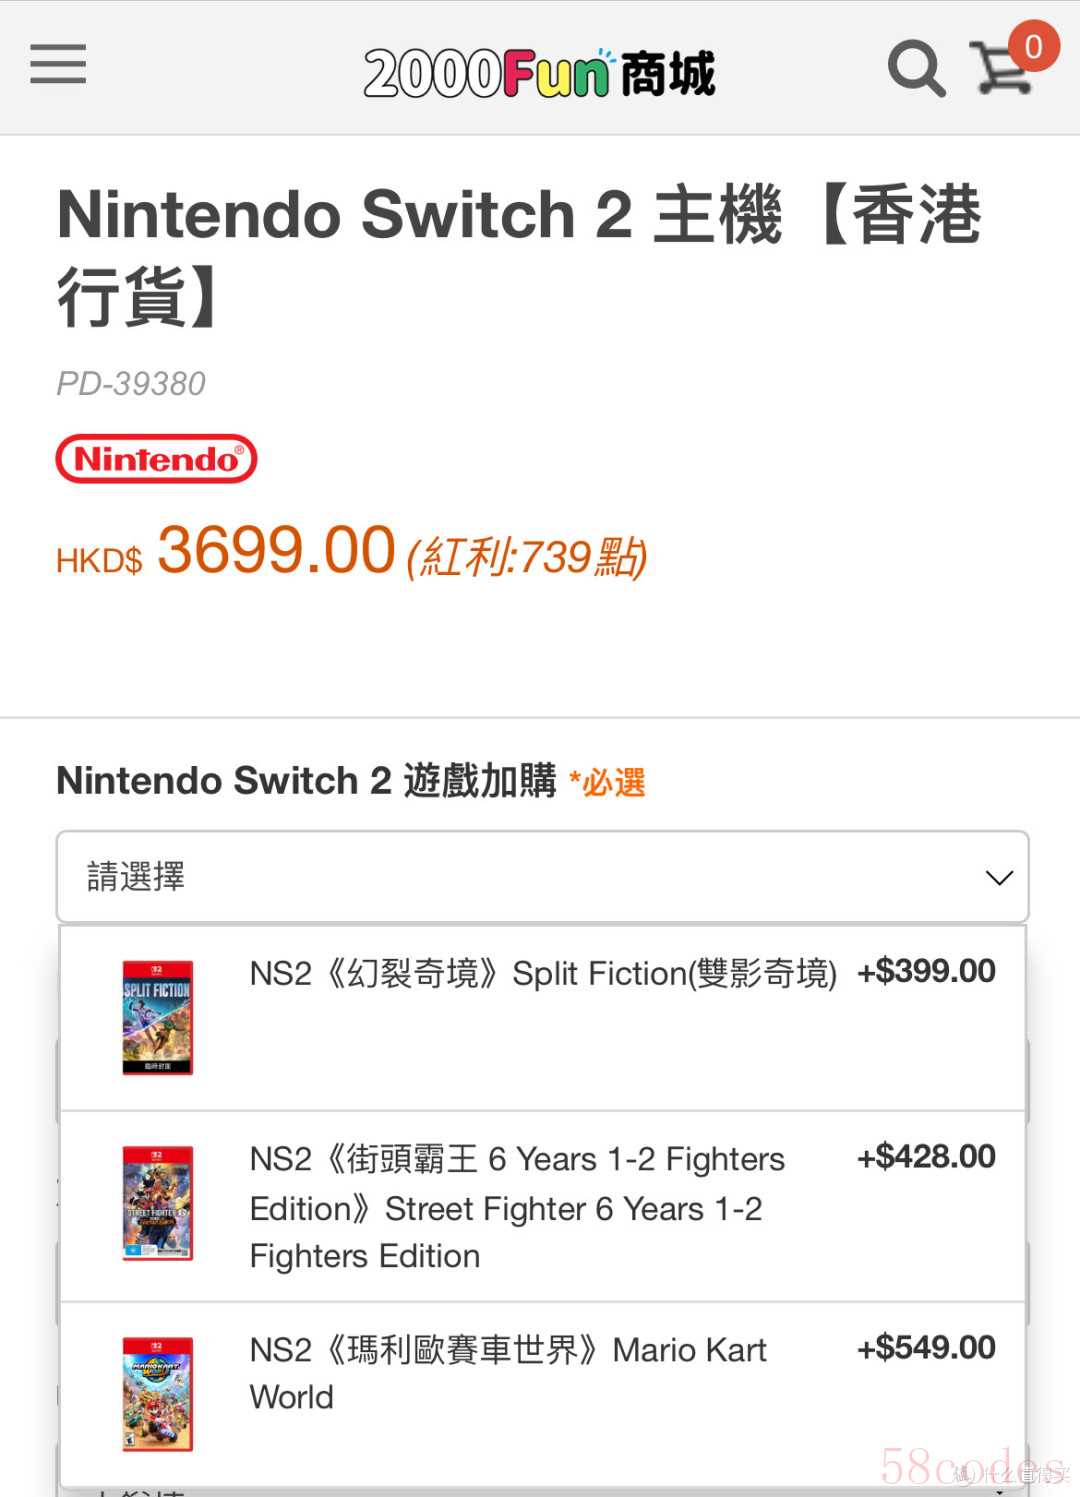This screenshot has height=1497, width=1080.
Task: Click the Street Fighter 6 cover thumbnail
Action: [157, 1203]
